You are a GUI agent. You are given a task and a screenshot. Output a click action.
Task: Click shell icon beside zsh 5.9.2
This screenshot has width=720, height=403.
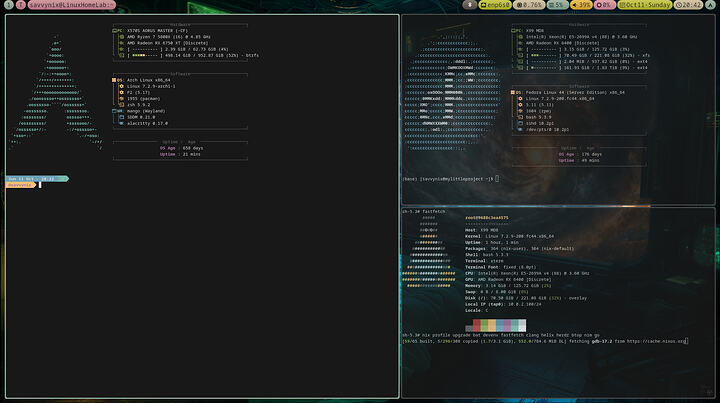[x=122, y=105]
